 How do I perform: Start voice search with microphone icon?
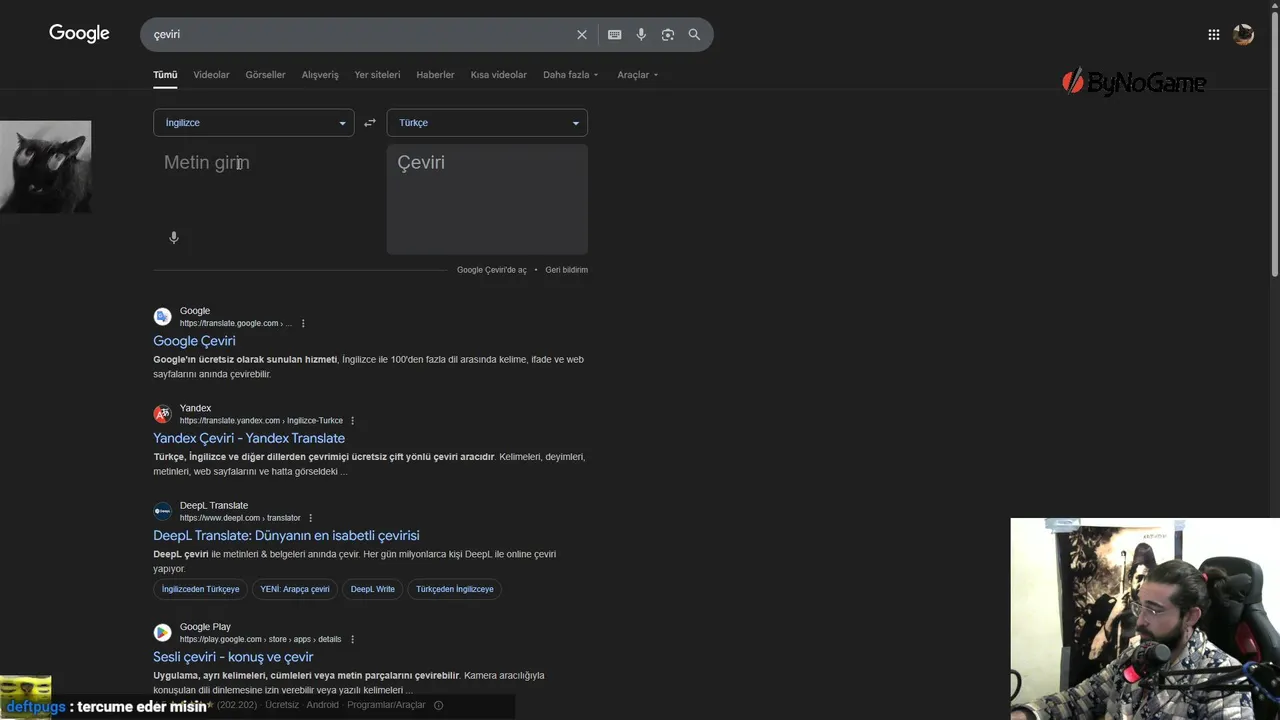tap(641, 35)
